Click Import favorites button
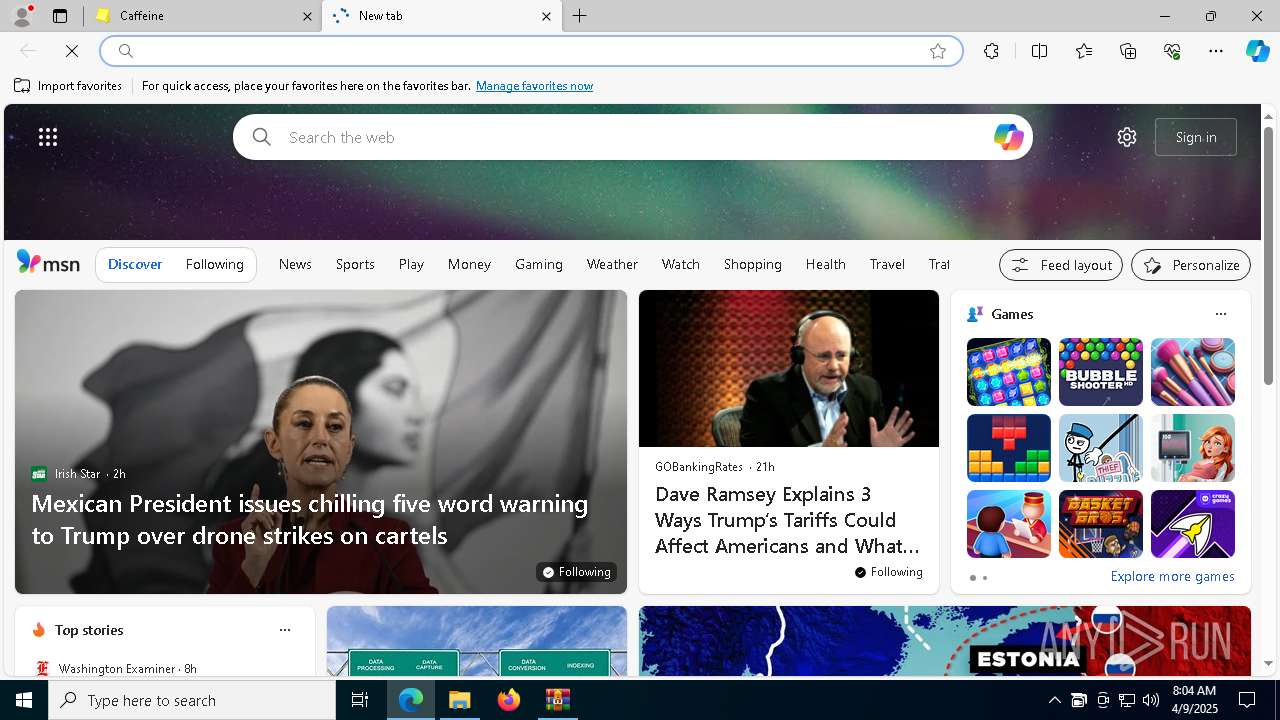This screenshot has width=1280, height=720. pos(68,86)
